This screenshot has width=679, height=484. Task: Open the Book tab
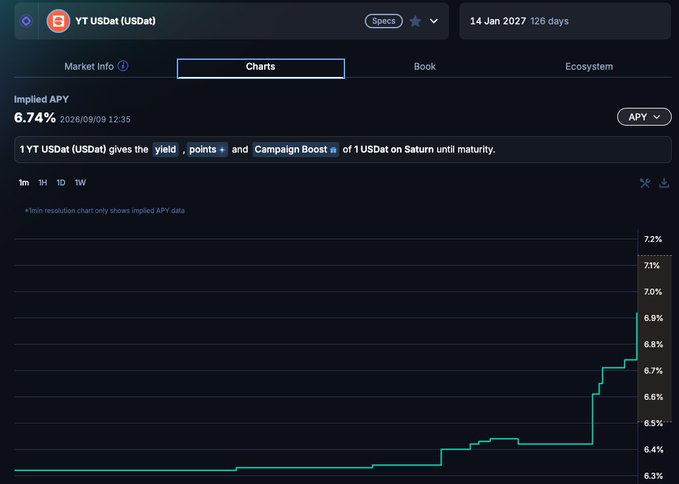425,67
